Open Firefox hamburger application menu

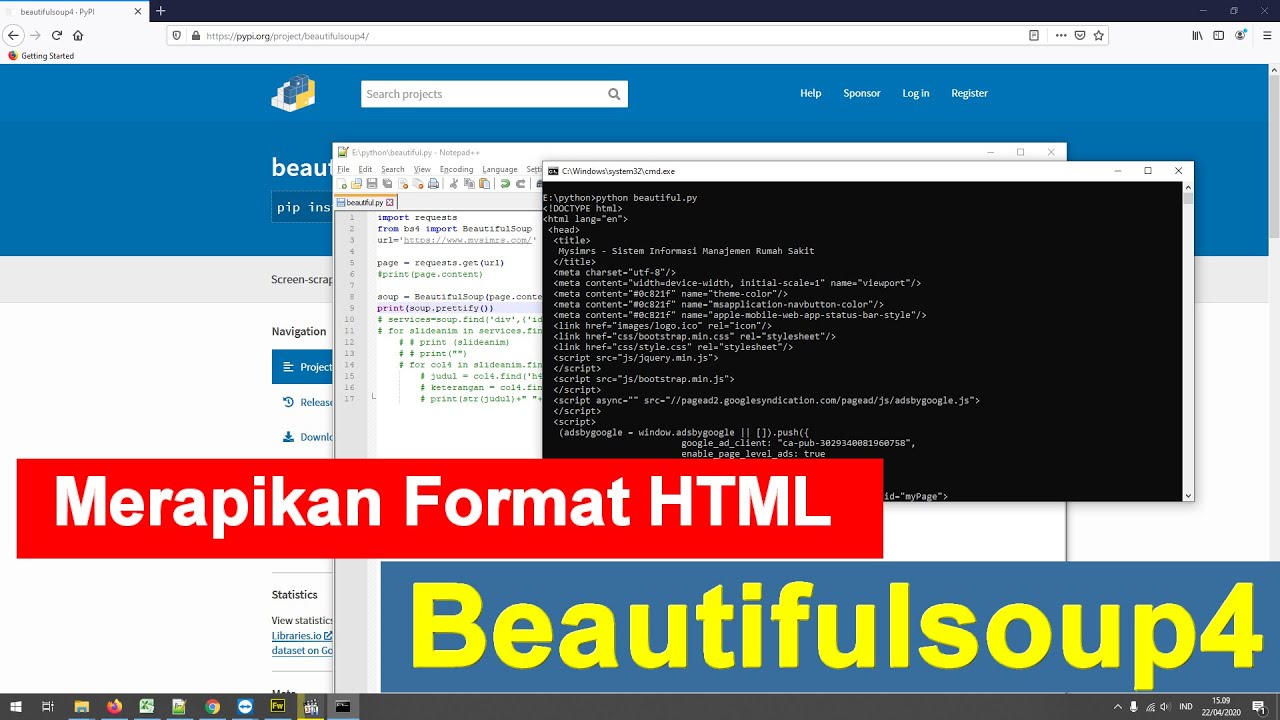1267,35
